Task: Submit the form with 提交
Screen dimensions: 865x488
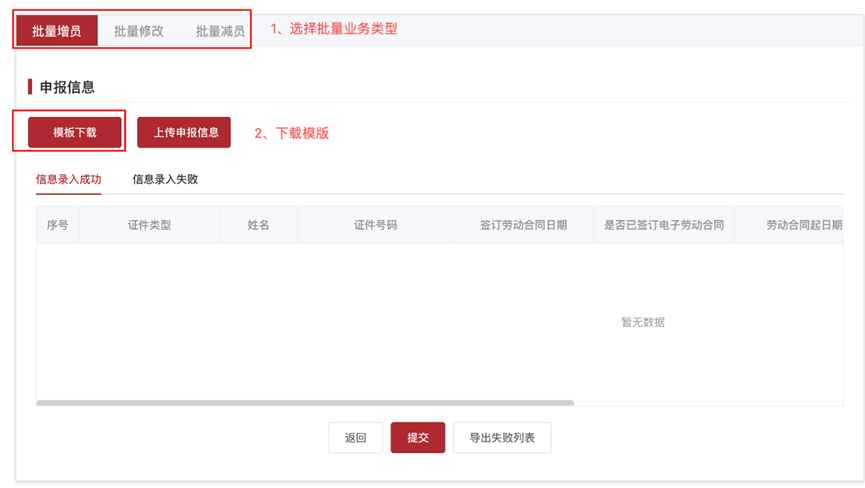Action: click(x=418, y=438)
